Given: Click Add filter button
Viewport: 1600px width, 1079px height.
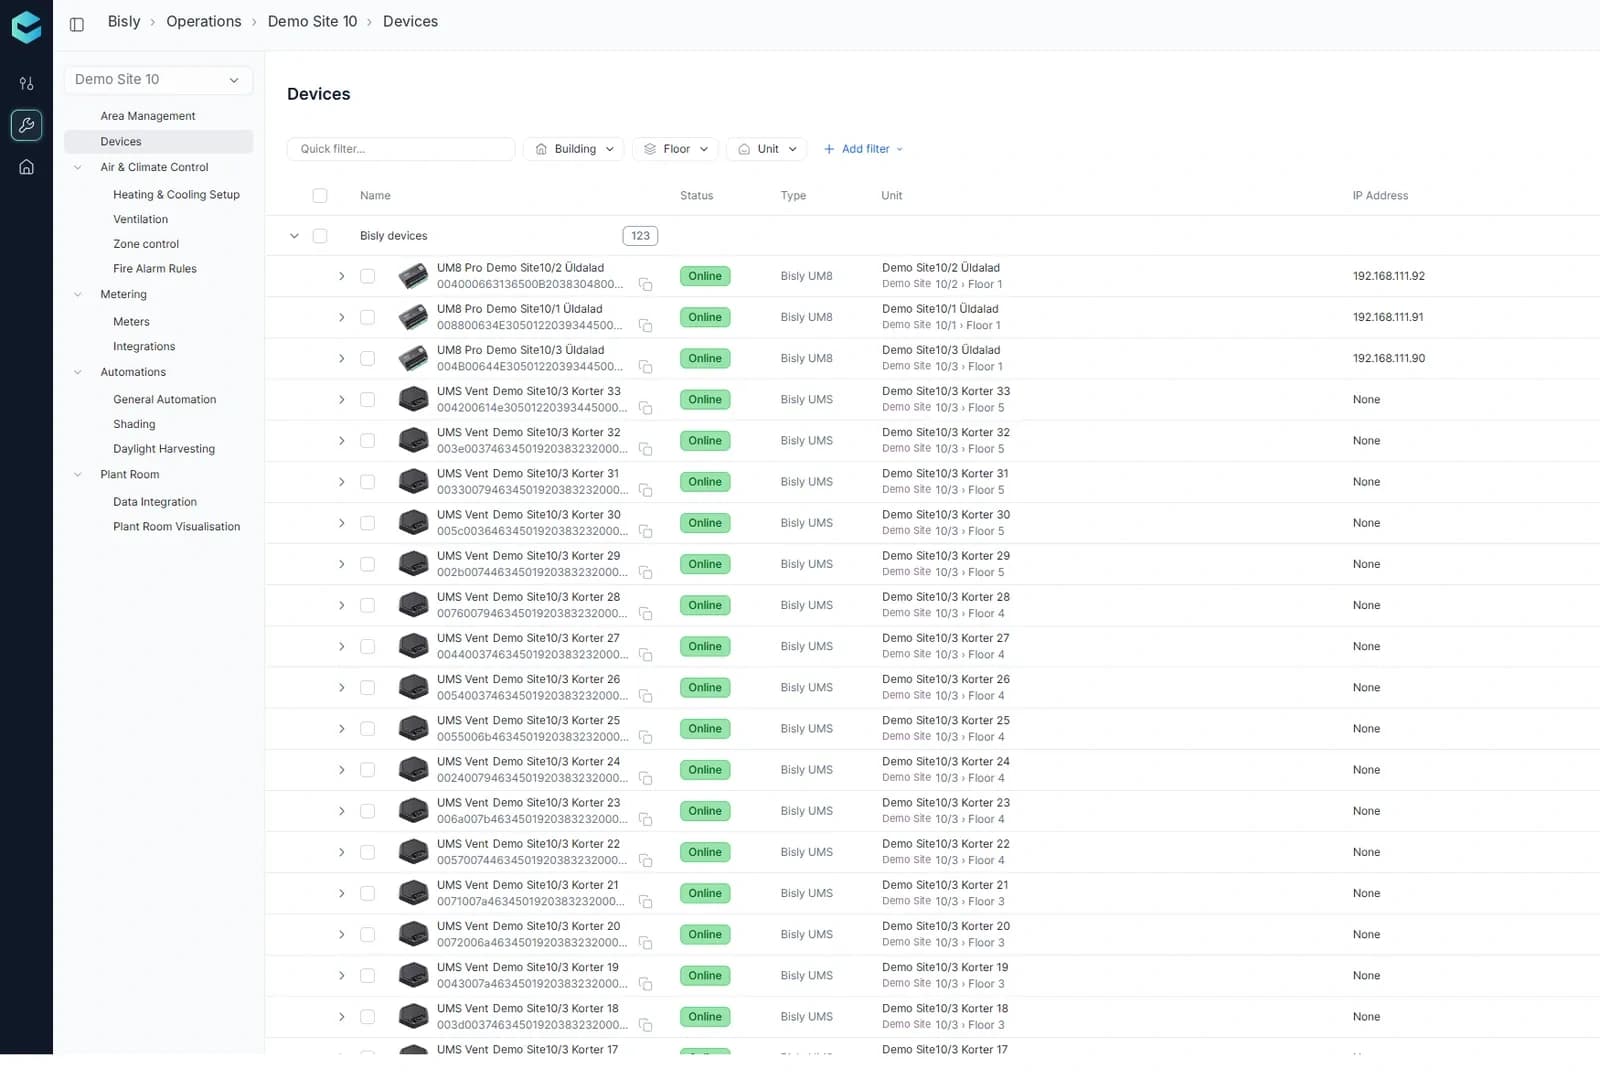Looking at the screenshot, I should [863, 149].
